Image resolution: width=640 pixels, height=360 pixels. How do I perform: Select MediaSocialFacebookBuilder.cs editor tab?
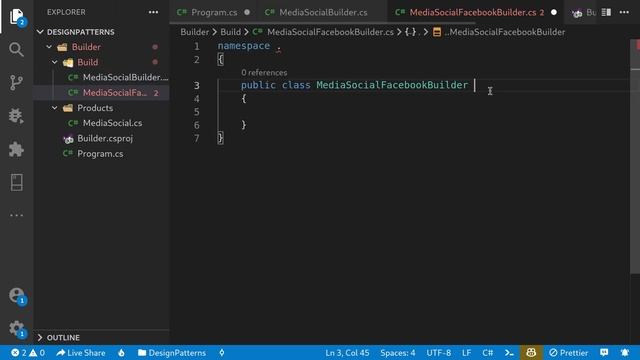(476, 12)
